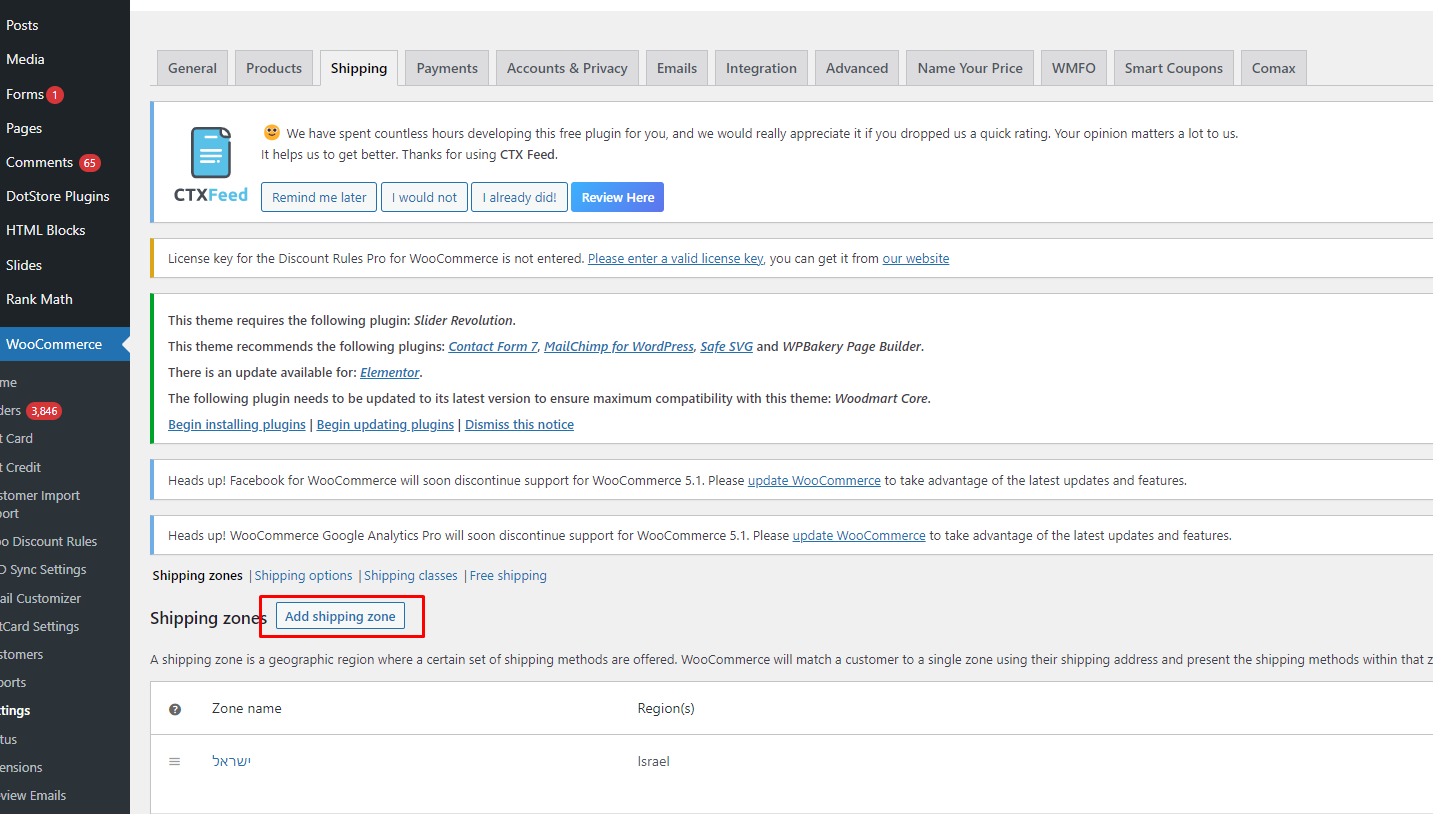Switch to the Products tab
The height and width of the screenshot is (814, 1433).
tap(274, 68)
